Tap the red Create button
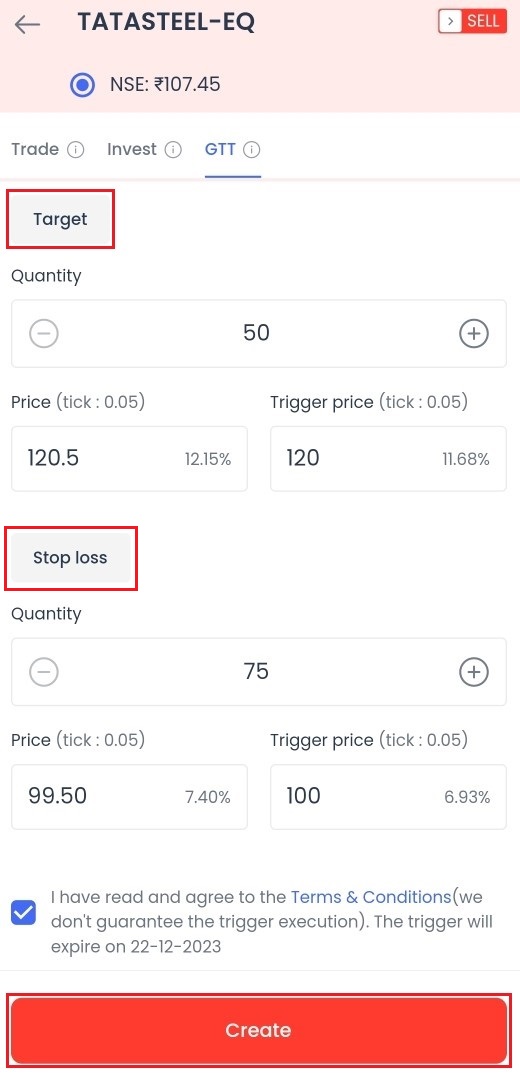 pos(259,1030)
